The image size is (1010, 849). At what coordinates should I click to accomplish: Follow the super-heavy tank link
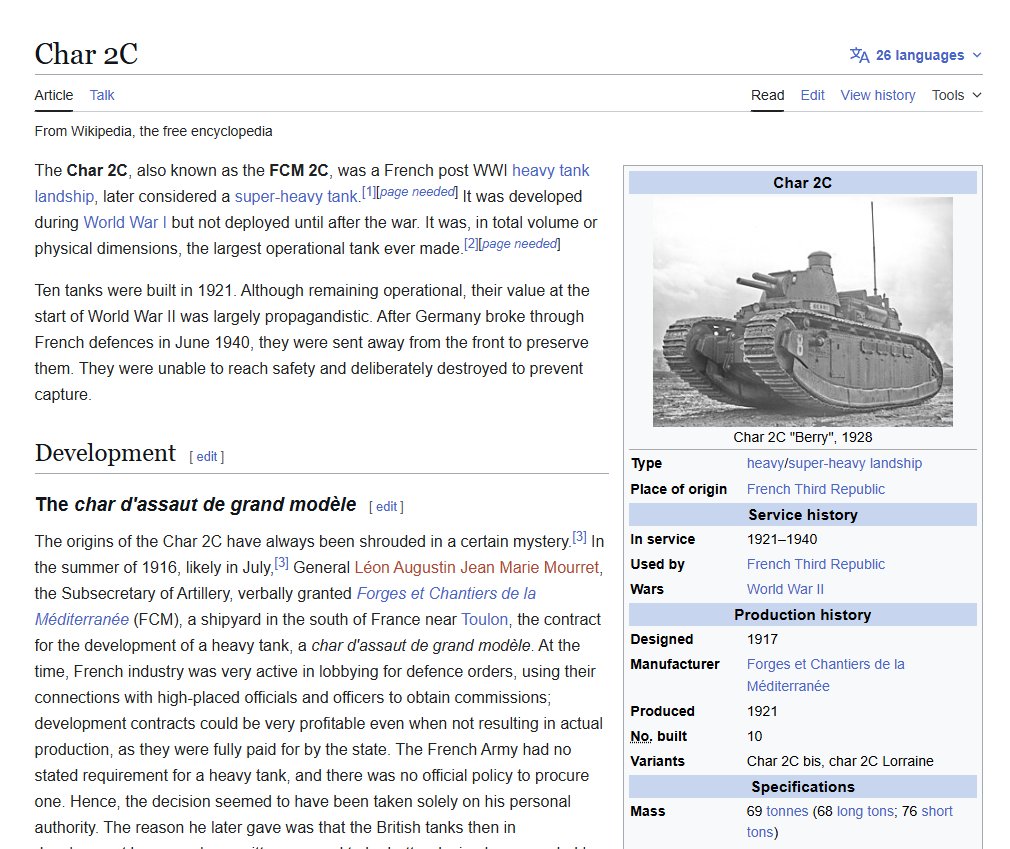296,196
